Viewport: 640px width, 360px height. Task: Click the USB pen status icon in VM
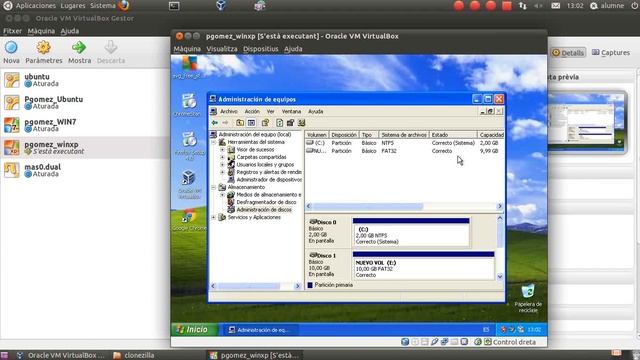[435, 342]
